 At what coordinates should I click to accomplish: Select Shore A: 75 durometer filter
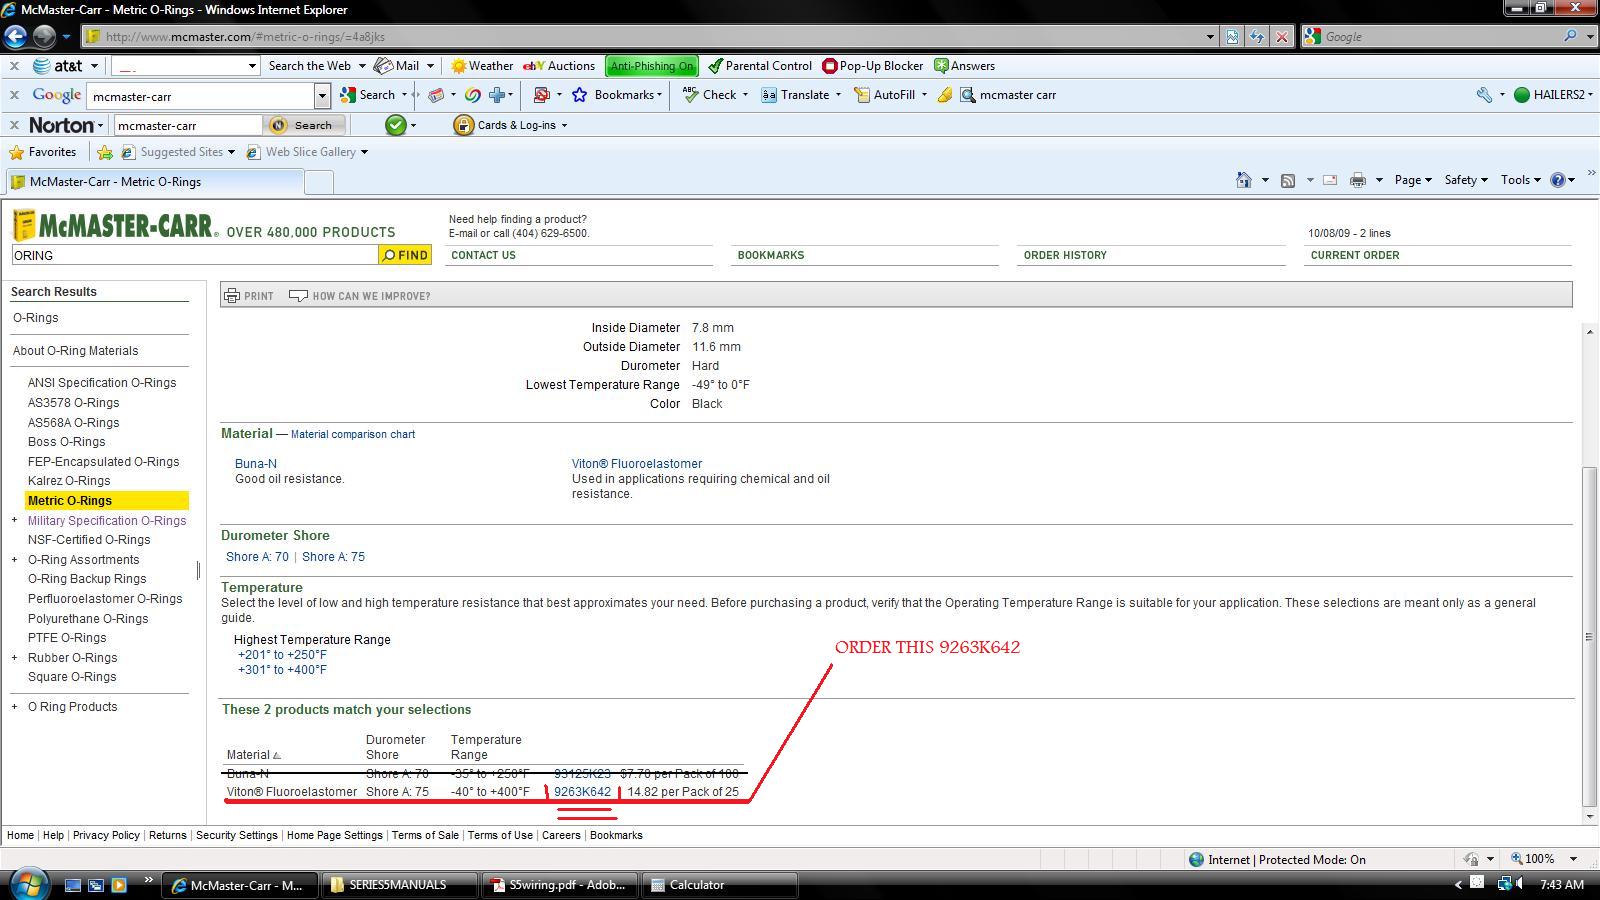pos(333,557)
